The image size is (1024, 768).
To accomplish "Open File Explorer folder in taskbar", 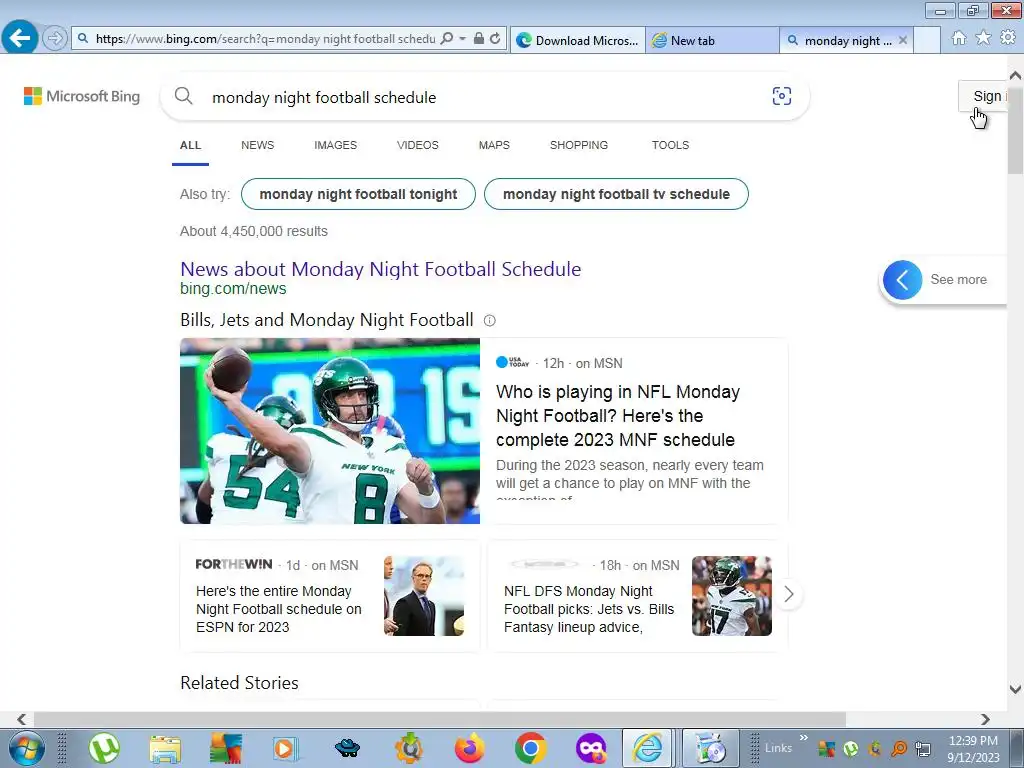I will pyautogui.click(x=165, y=748).
